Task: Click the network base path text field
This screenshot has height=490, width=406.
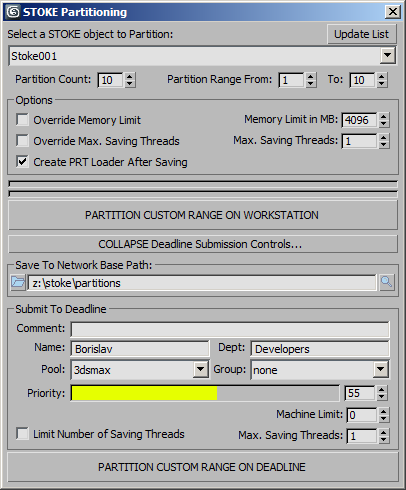Action: click(x=202, y=283)
